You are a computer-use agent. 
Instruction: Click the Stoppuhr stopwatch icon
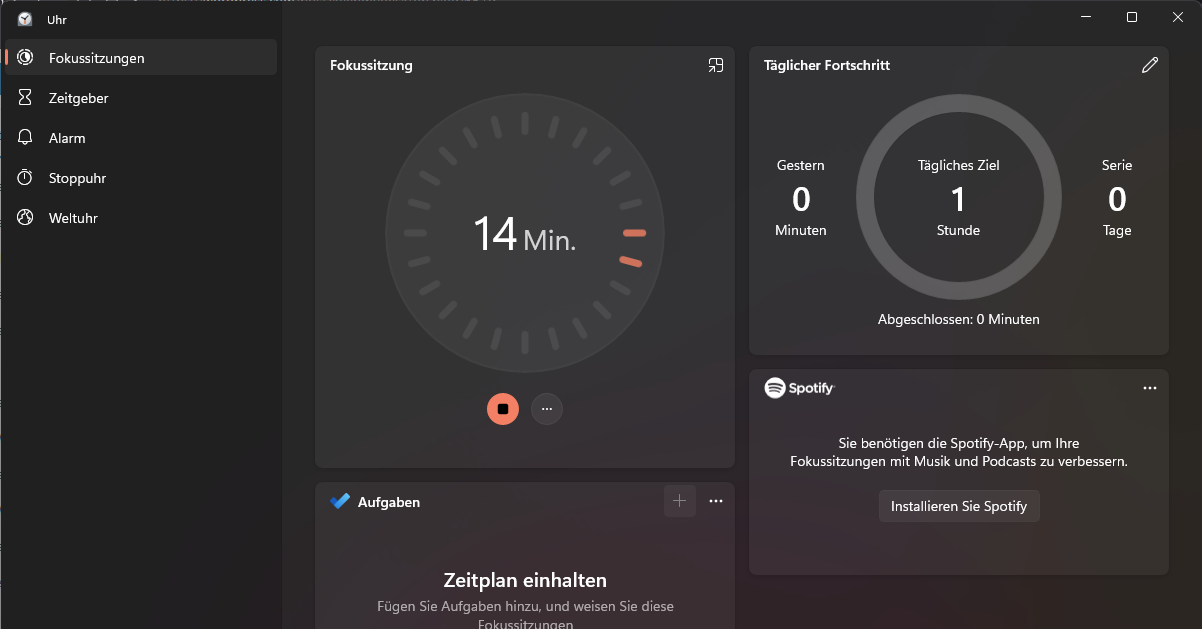click(x=26, y=178)
